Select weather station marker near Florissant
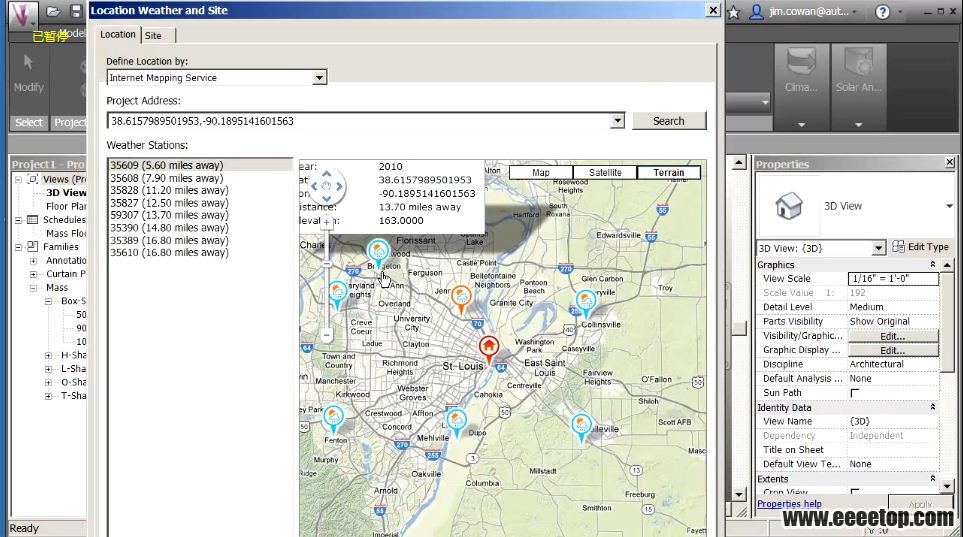Viewport: 963px width, 537px height. [x=378, y=254]
